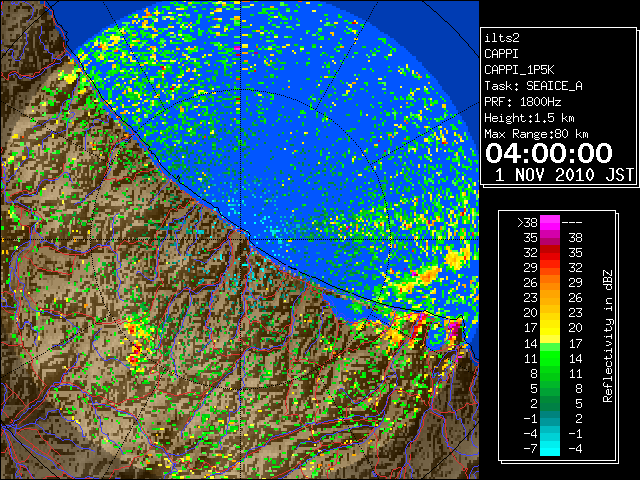Click the yellow legend swatch beside "17" and "20"
The image size is (640, 480).
point(550,328)
